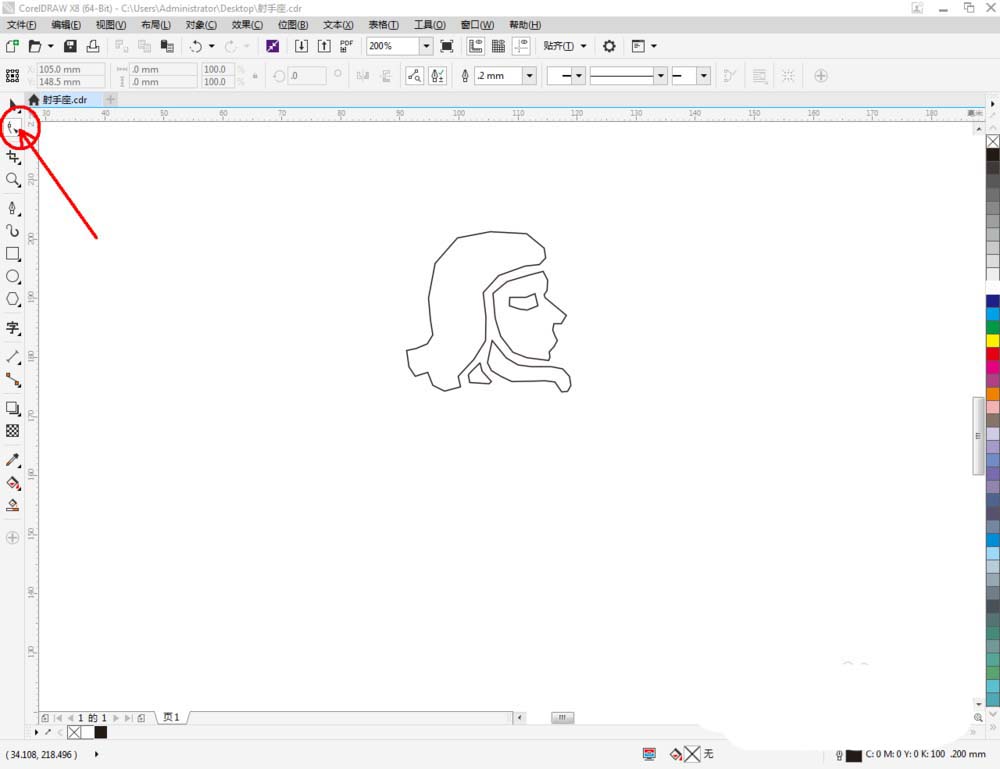The image size is (1000, 769).
Task: Click the New document icon
Action: [12, 46]
